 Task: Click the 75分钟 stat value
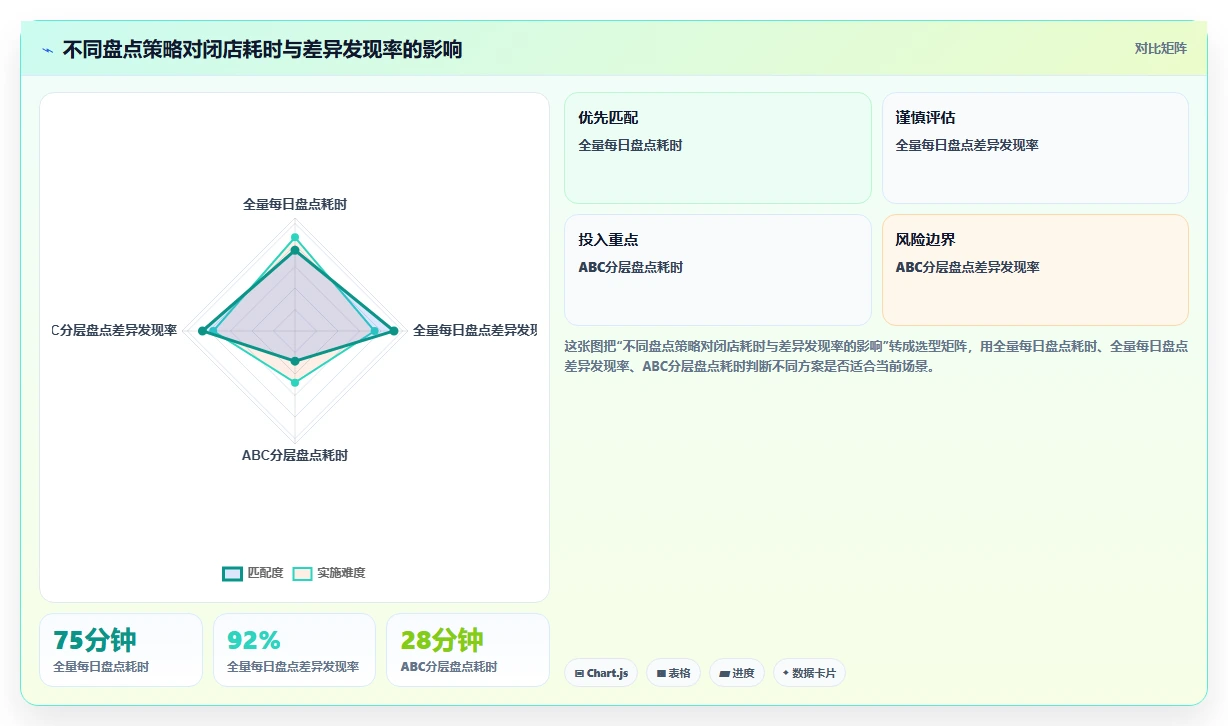(x=95, y=640)
